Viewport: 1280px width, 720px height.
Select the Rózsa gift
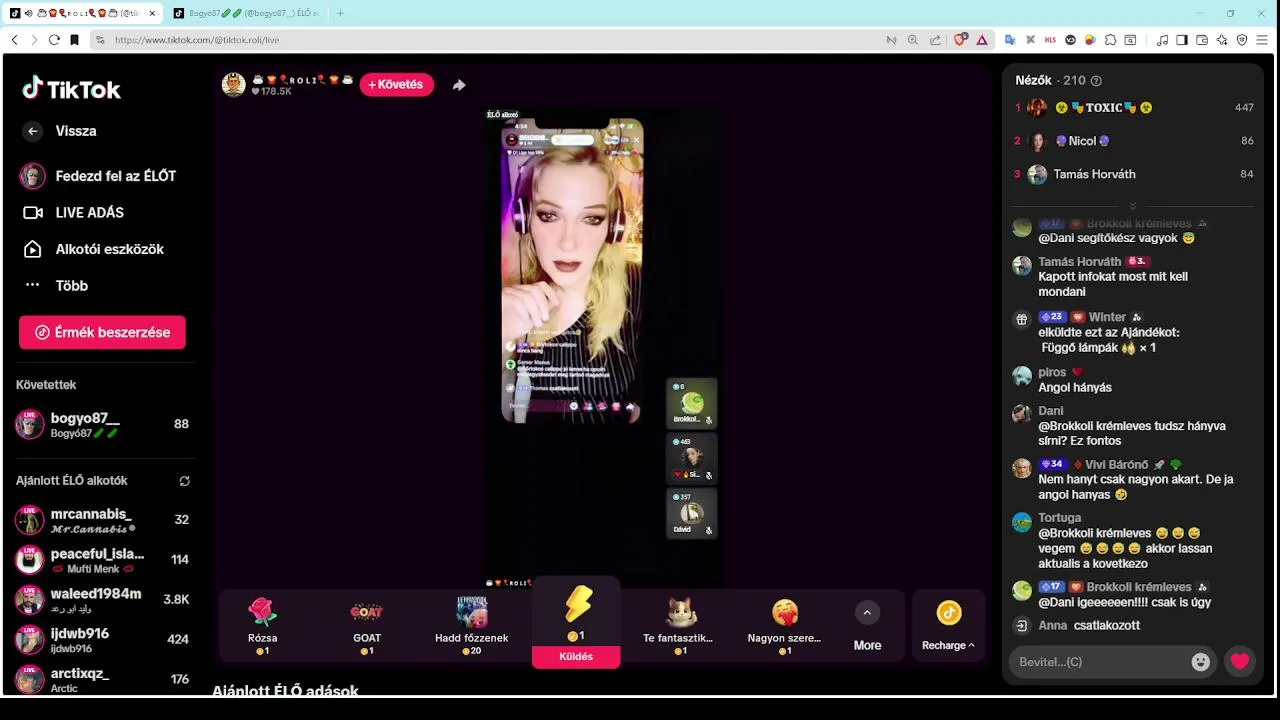(262, 625)
